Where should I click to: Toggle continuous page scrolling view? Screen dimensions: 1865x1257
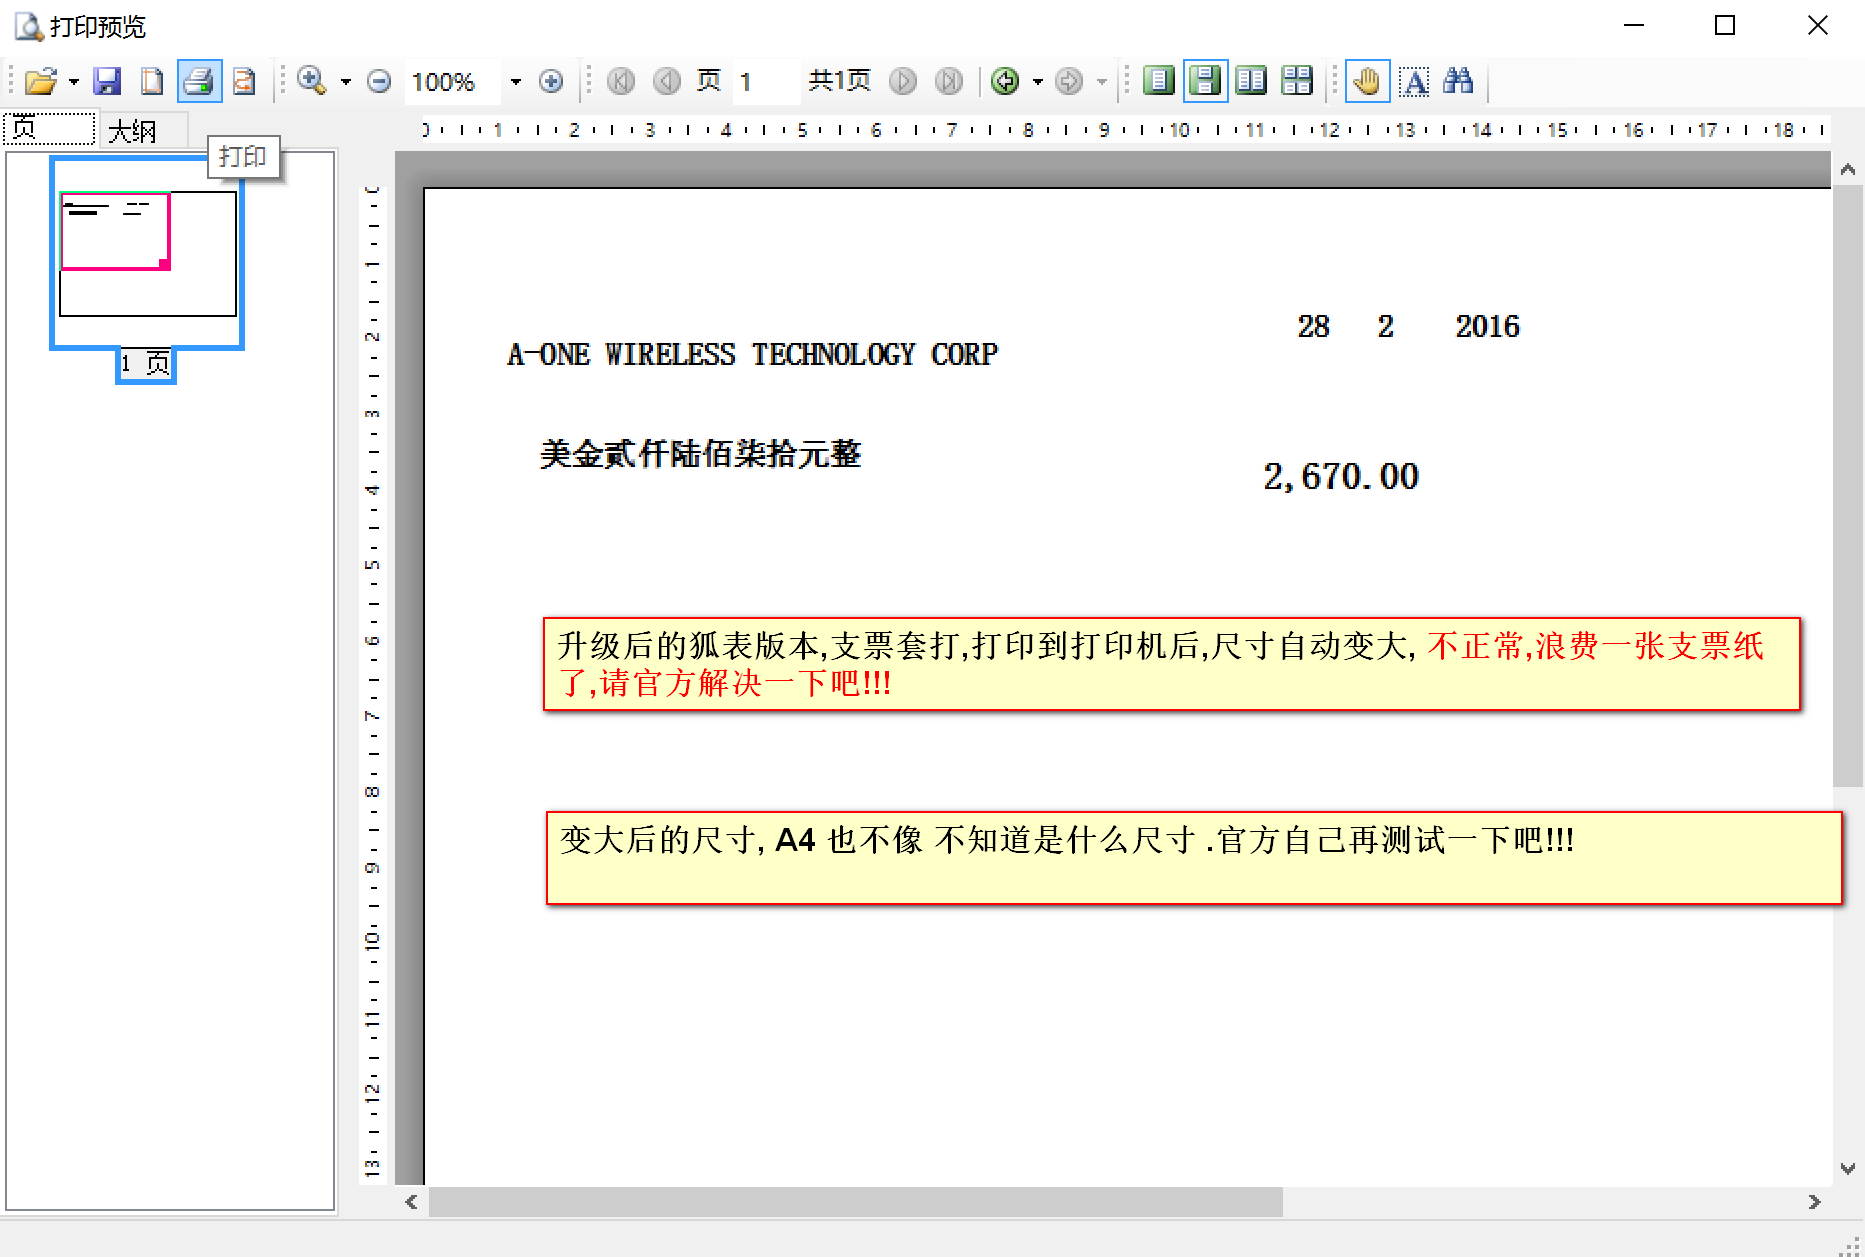(x=1205, y=81)
